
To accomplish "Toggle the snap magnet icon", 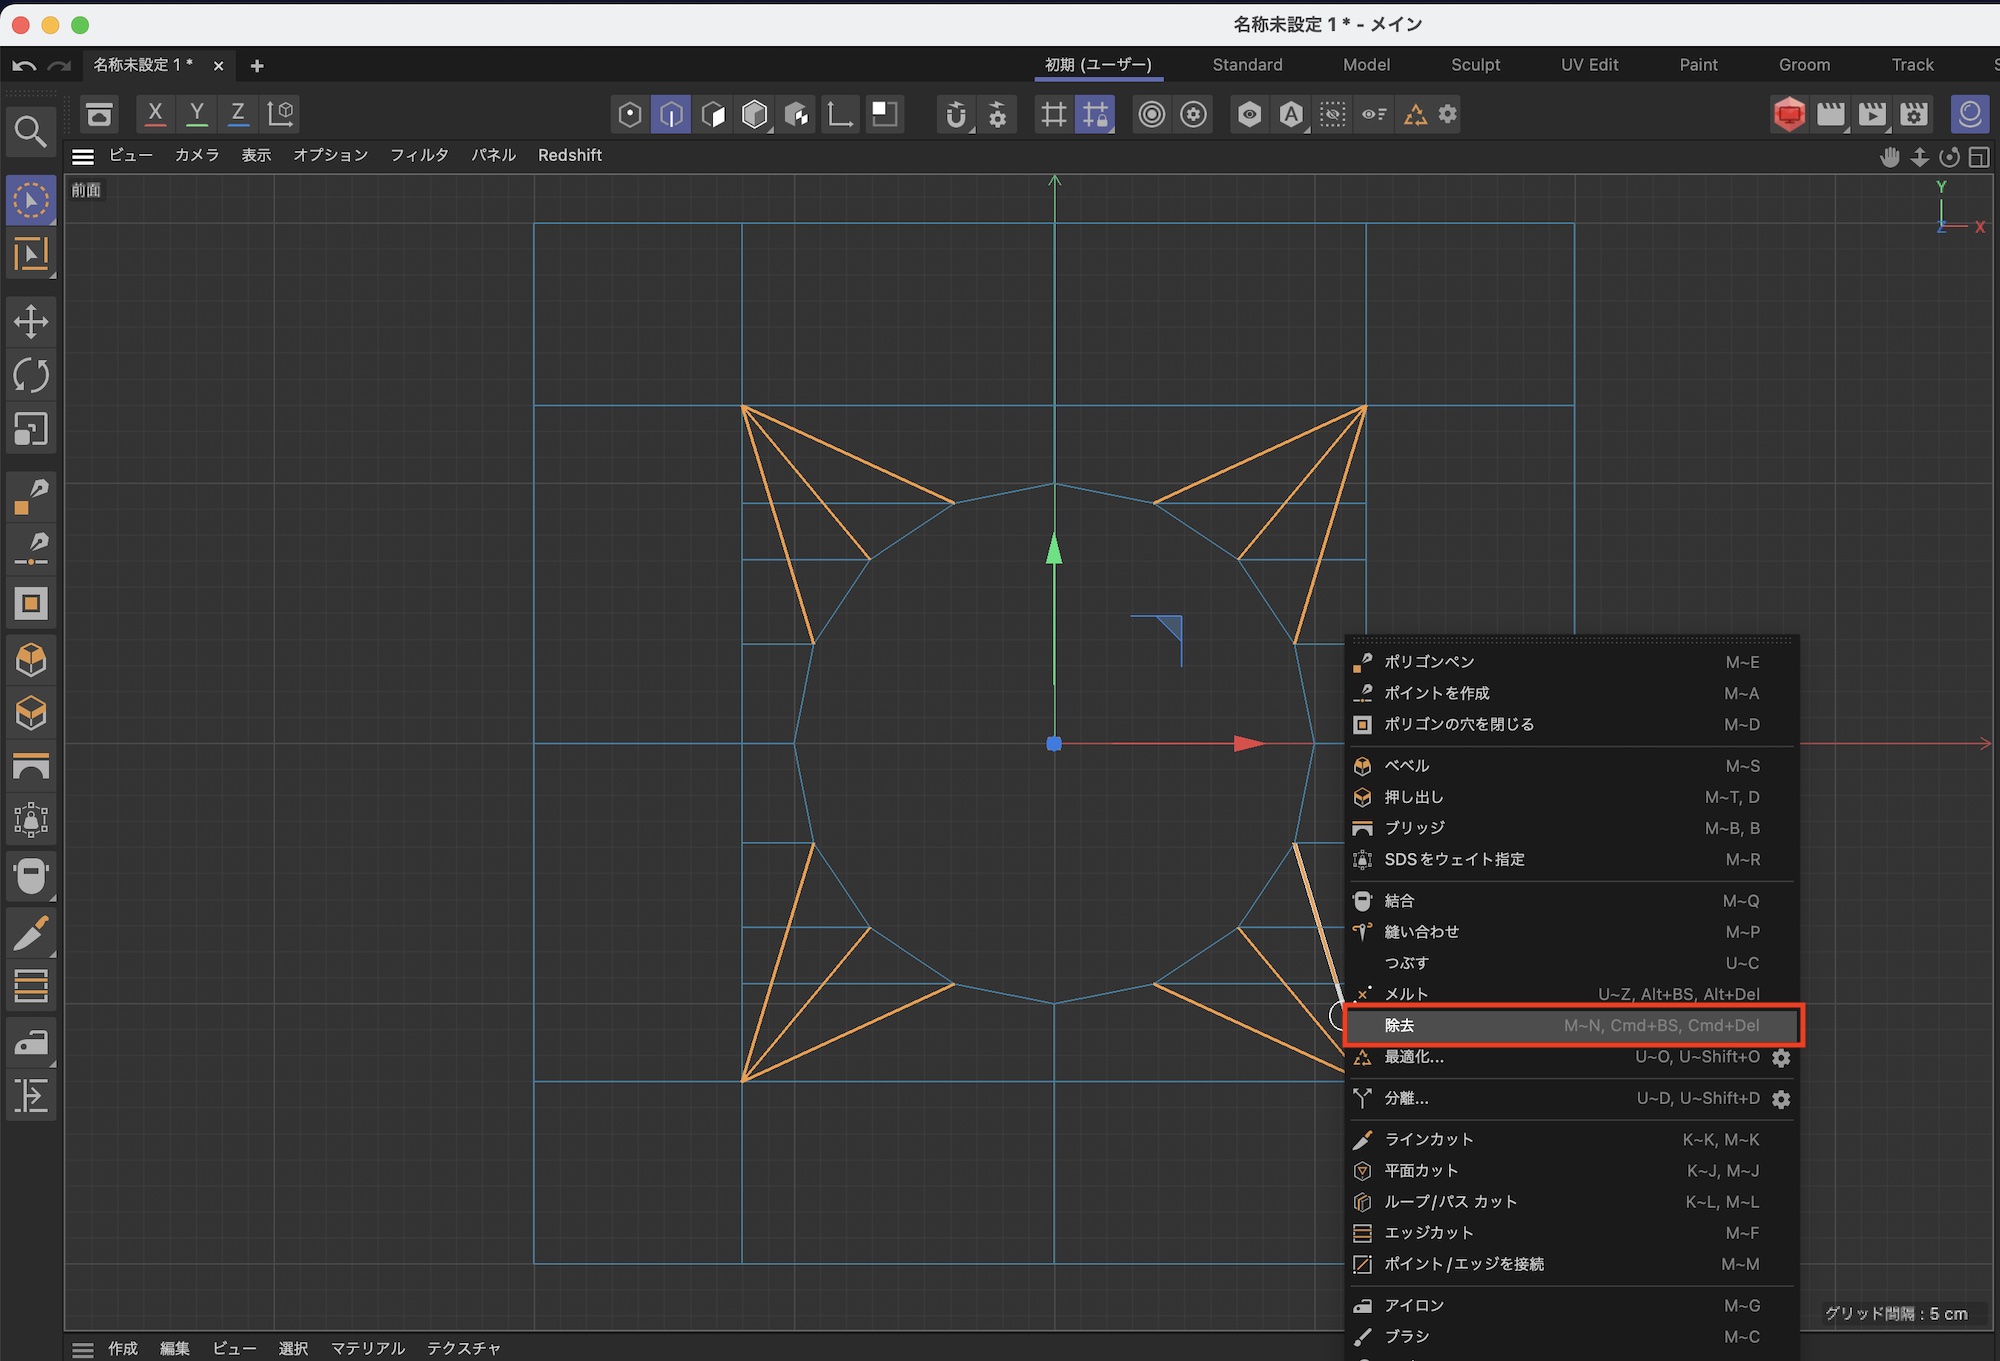I will (956, 114).
